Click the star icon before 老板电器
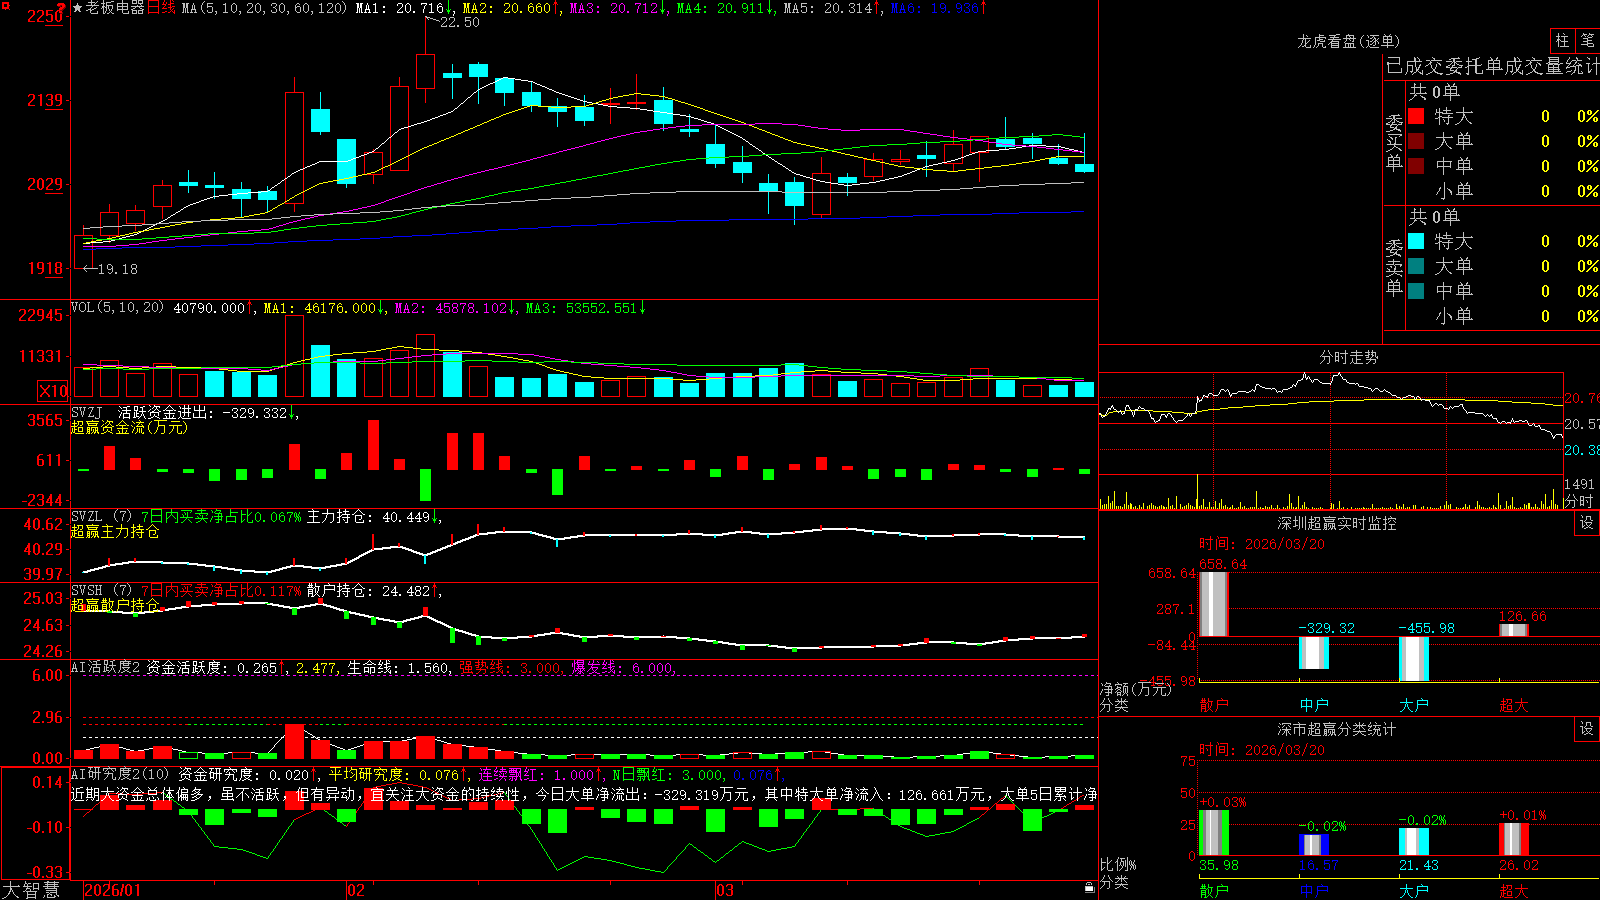This screenshot has width=1600, height=900. click(78, 8)
